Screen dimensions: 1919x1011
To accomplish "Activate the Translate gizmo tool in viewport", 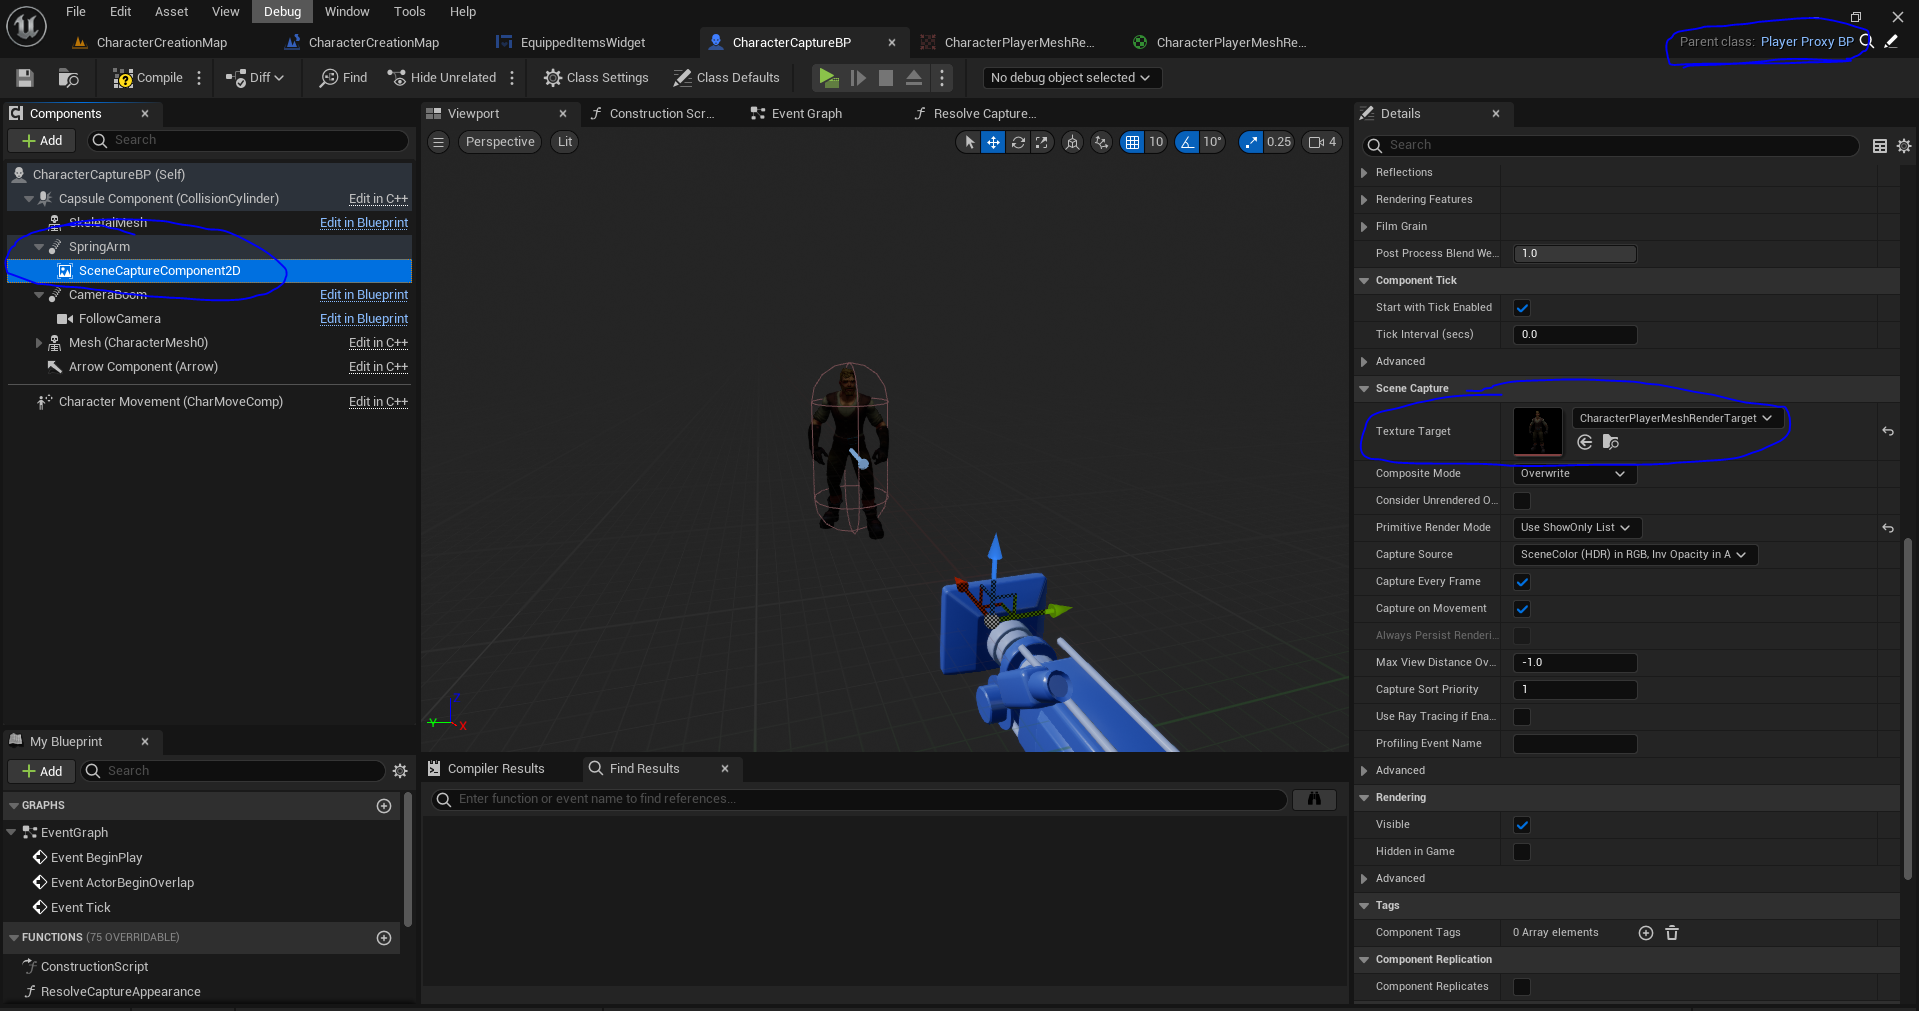I will point(993,142).
